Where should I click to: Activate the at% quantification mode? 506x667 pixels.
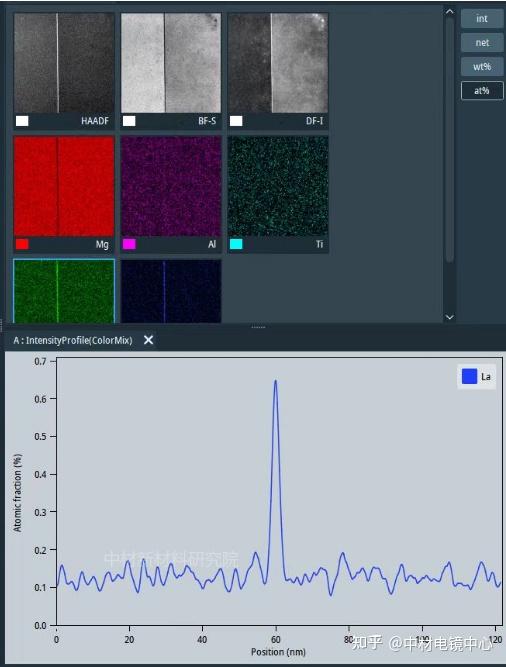tap(482, 91)
